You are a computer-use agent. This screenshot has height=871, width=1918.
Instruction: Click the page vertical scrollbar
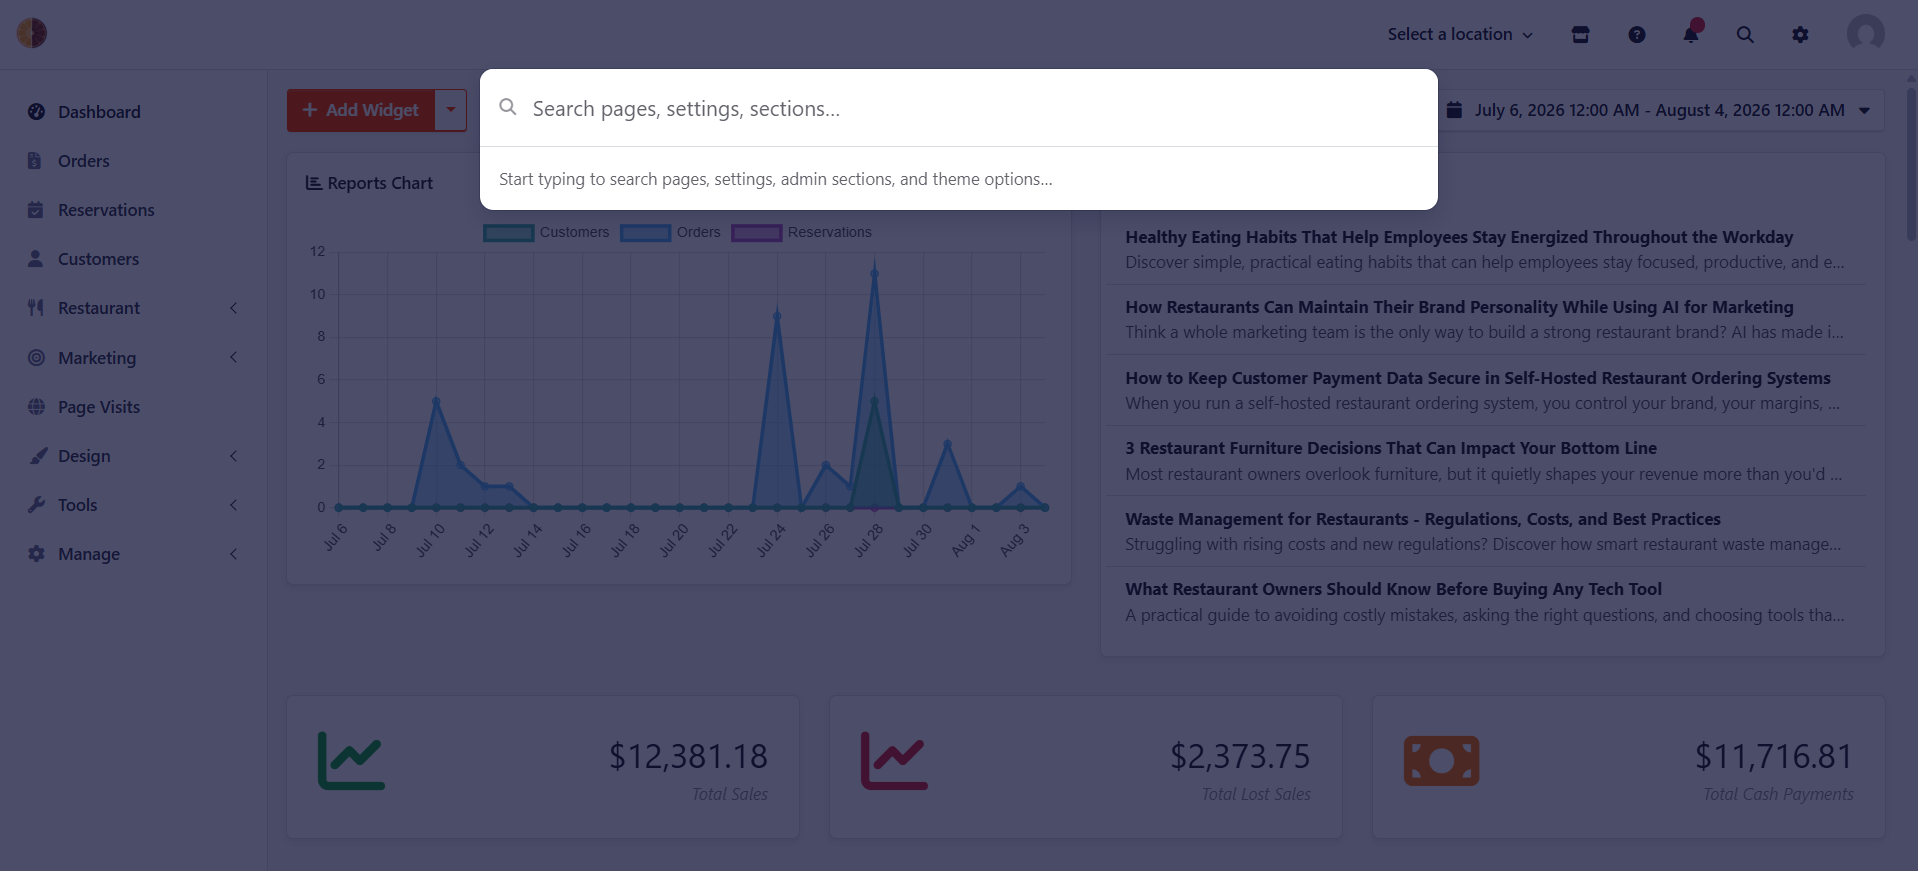[1911, 165]
